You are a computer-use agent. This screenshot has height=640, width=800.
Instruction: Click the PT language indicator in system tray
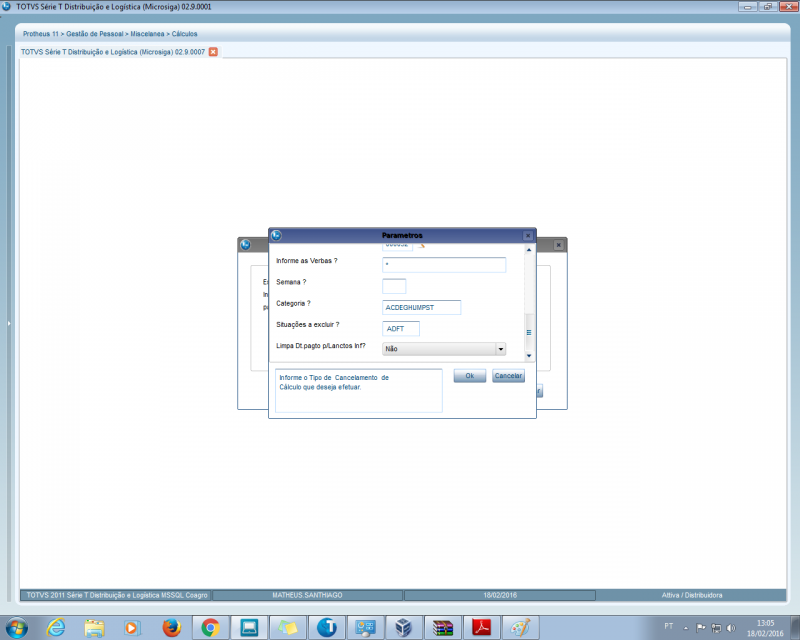[x=669, y=626]
